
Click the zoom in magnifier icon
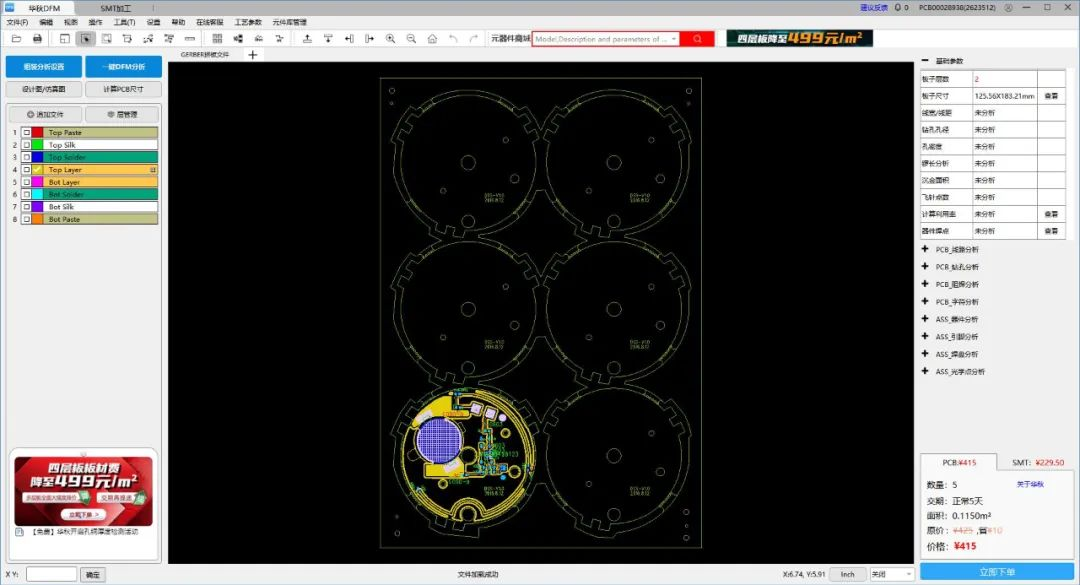pyautogui.click(x=391, y=38)
